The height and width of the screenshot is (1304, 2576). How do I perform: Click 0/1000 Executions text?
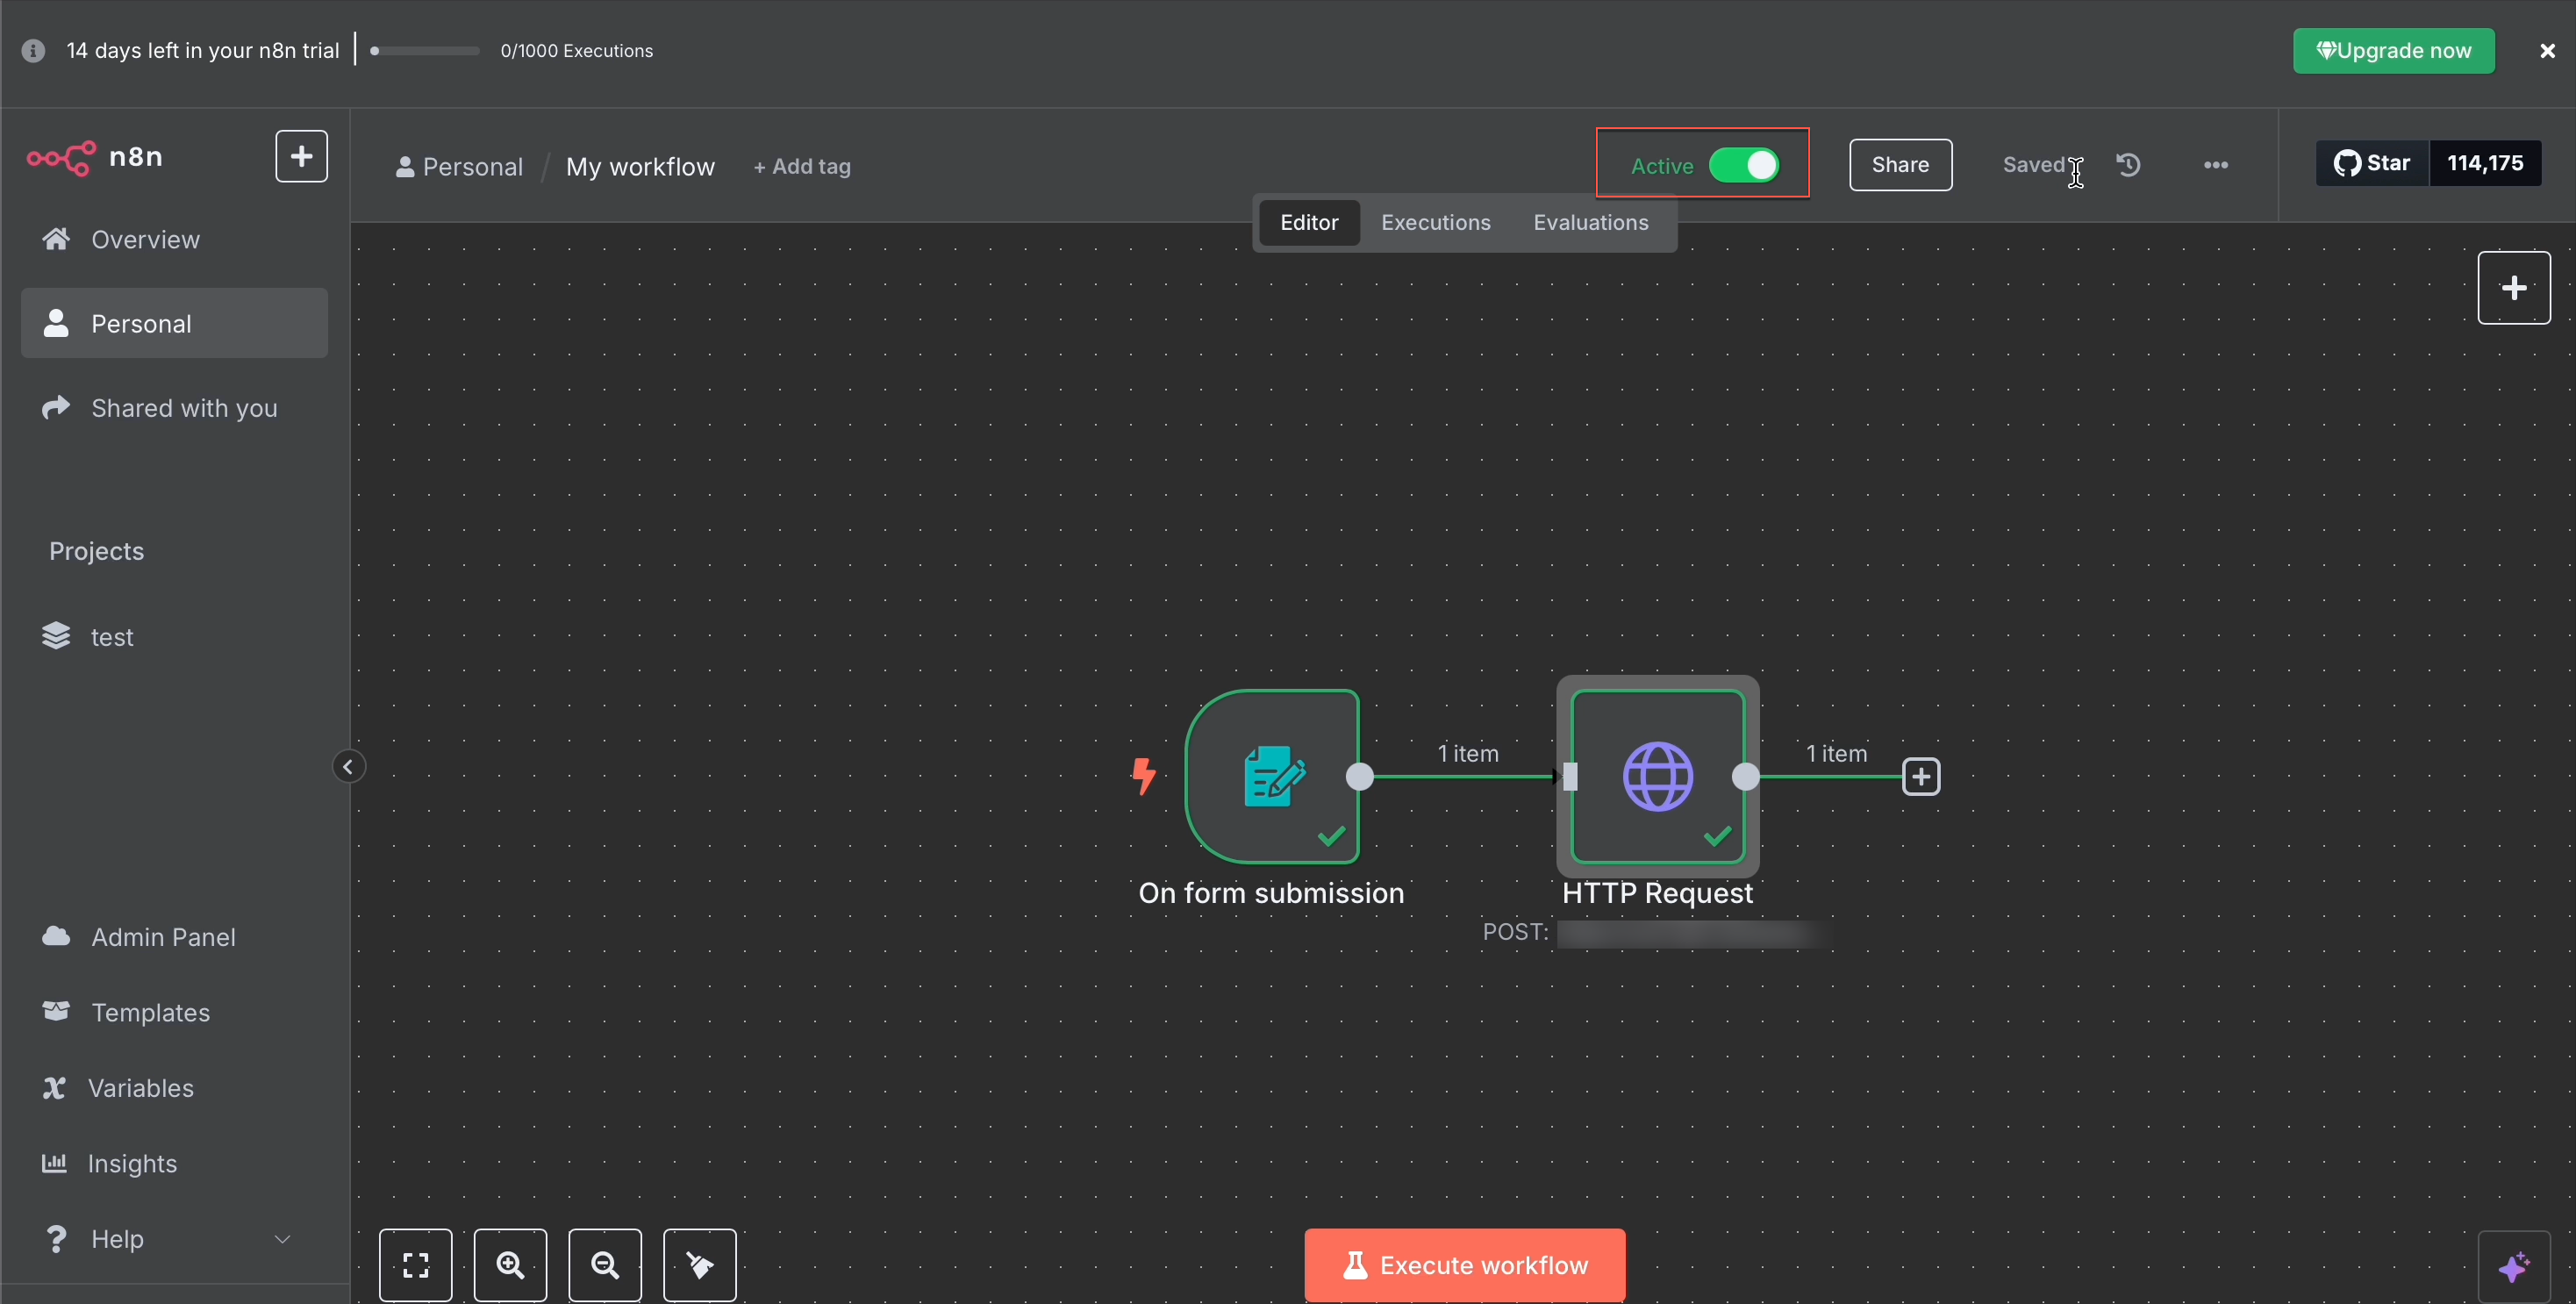click(x=577, y=51)
